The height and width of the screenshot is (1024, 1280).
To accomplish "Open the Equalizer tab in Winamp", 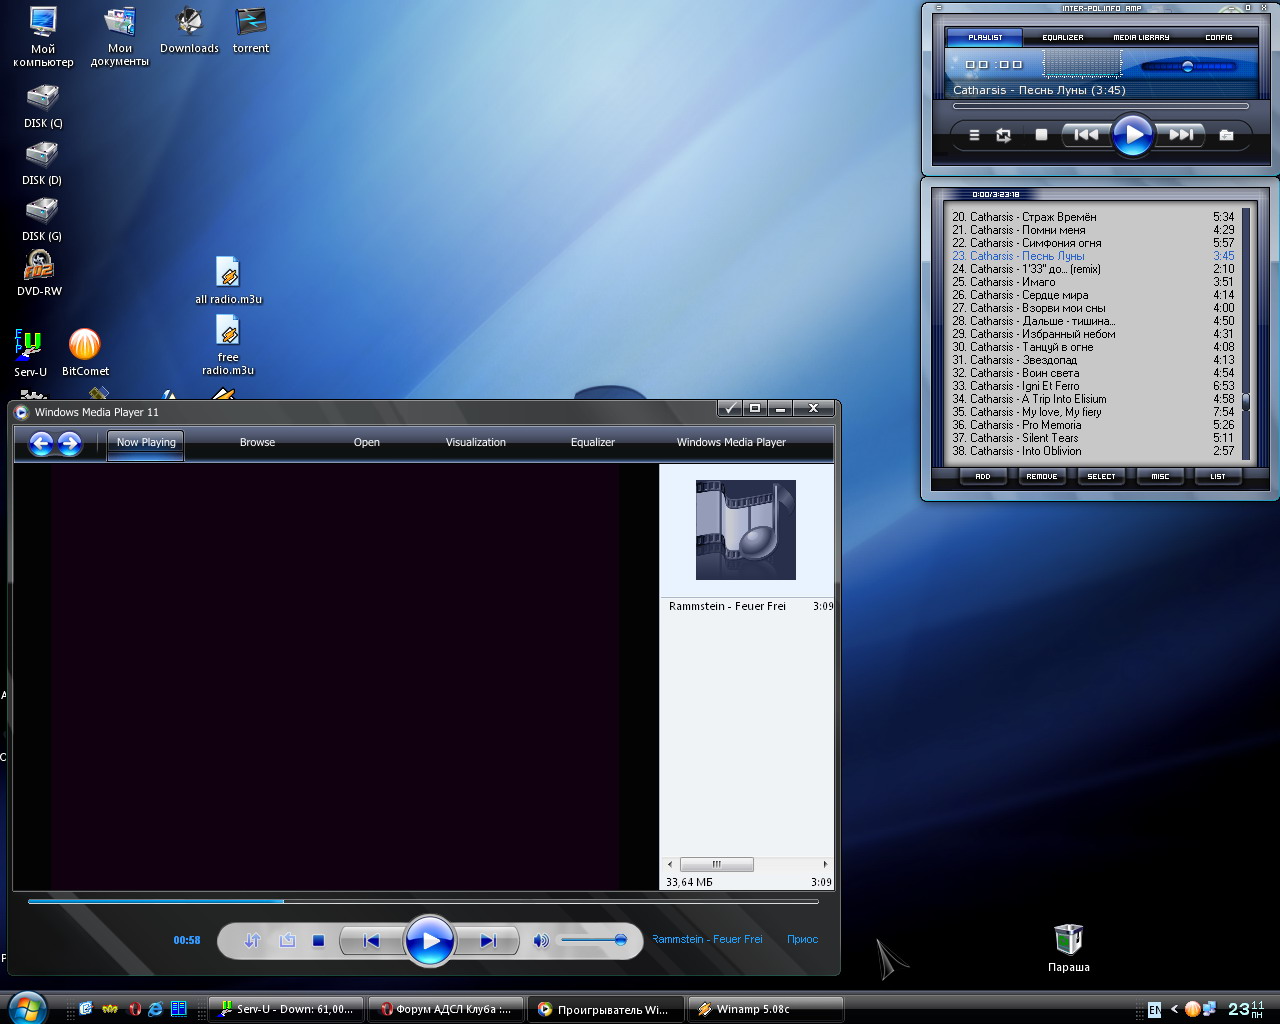I will tap(1062, 37).
